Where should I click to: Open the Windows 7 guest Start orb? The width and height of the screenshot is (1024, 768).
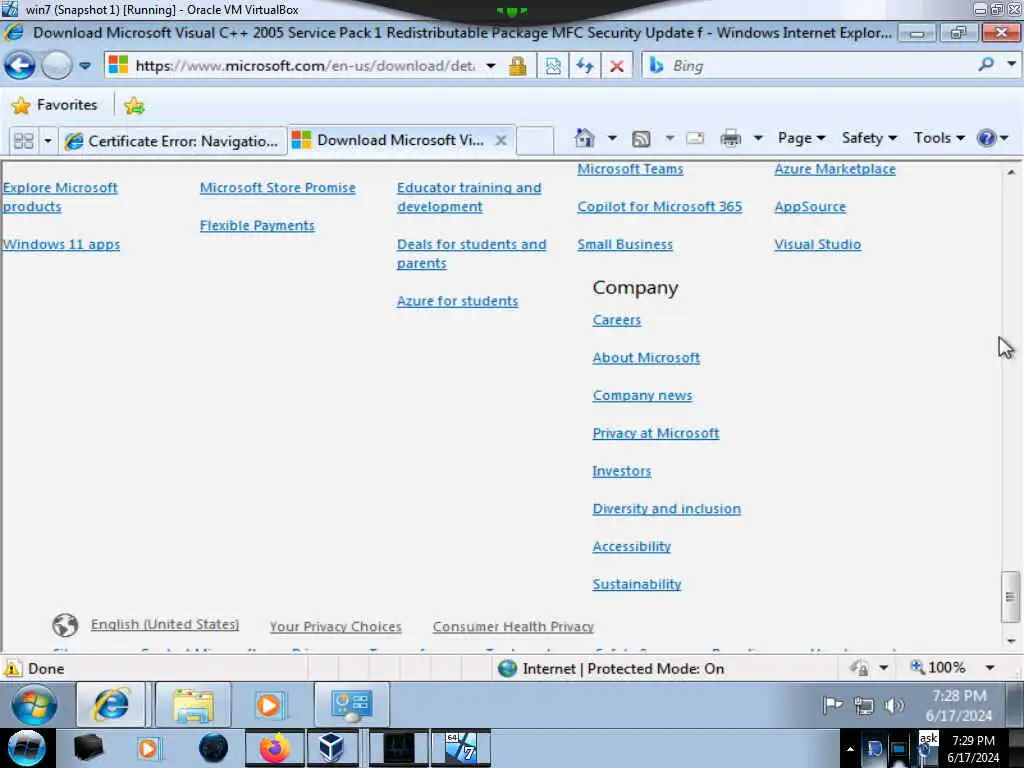[x=34, y=705]
